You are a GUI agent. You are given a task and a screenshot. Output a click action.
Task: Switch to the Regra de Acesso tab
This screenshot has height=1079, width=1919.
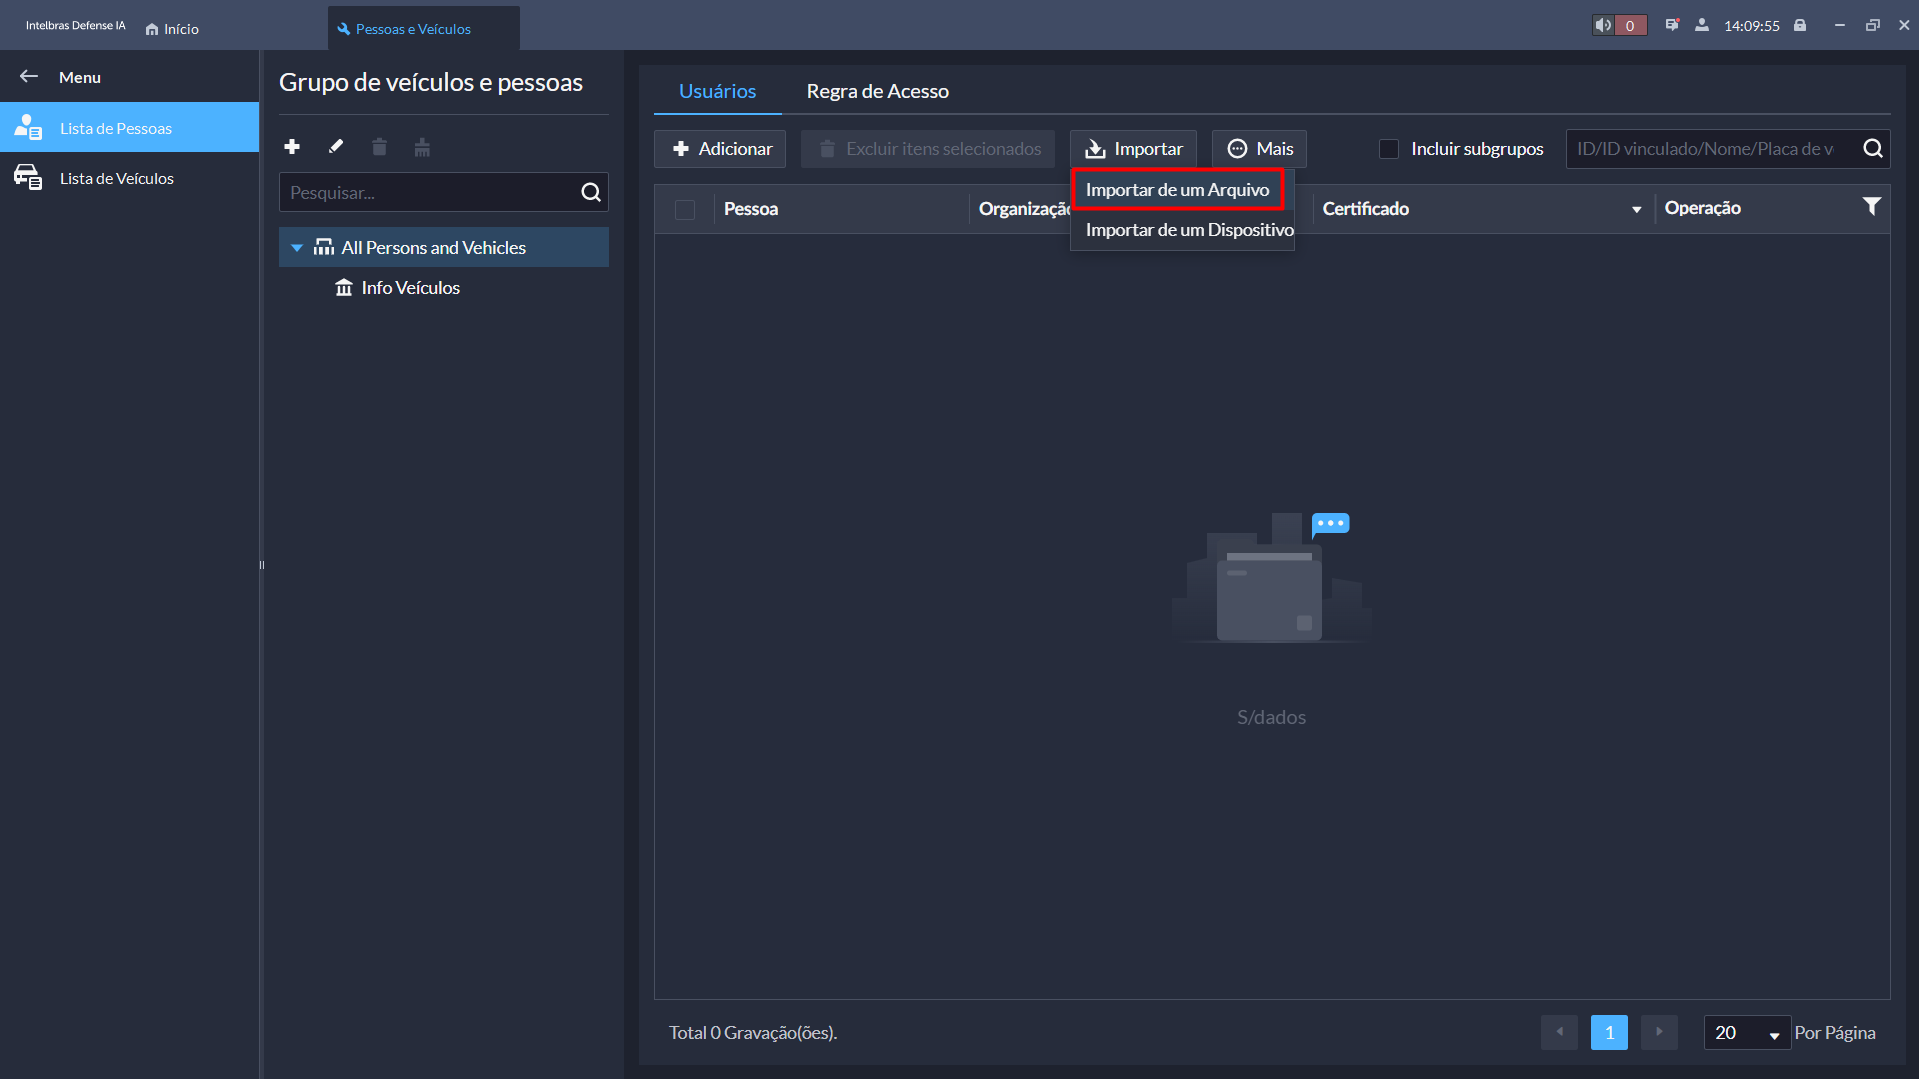[x=877, y=91]
